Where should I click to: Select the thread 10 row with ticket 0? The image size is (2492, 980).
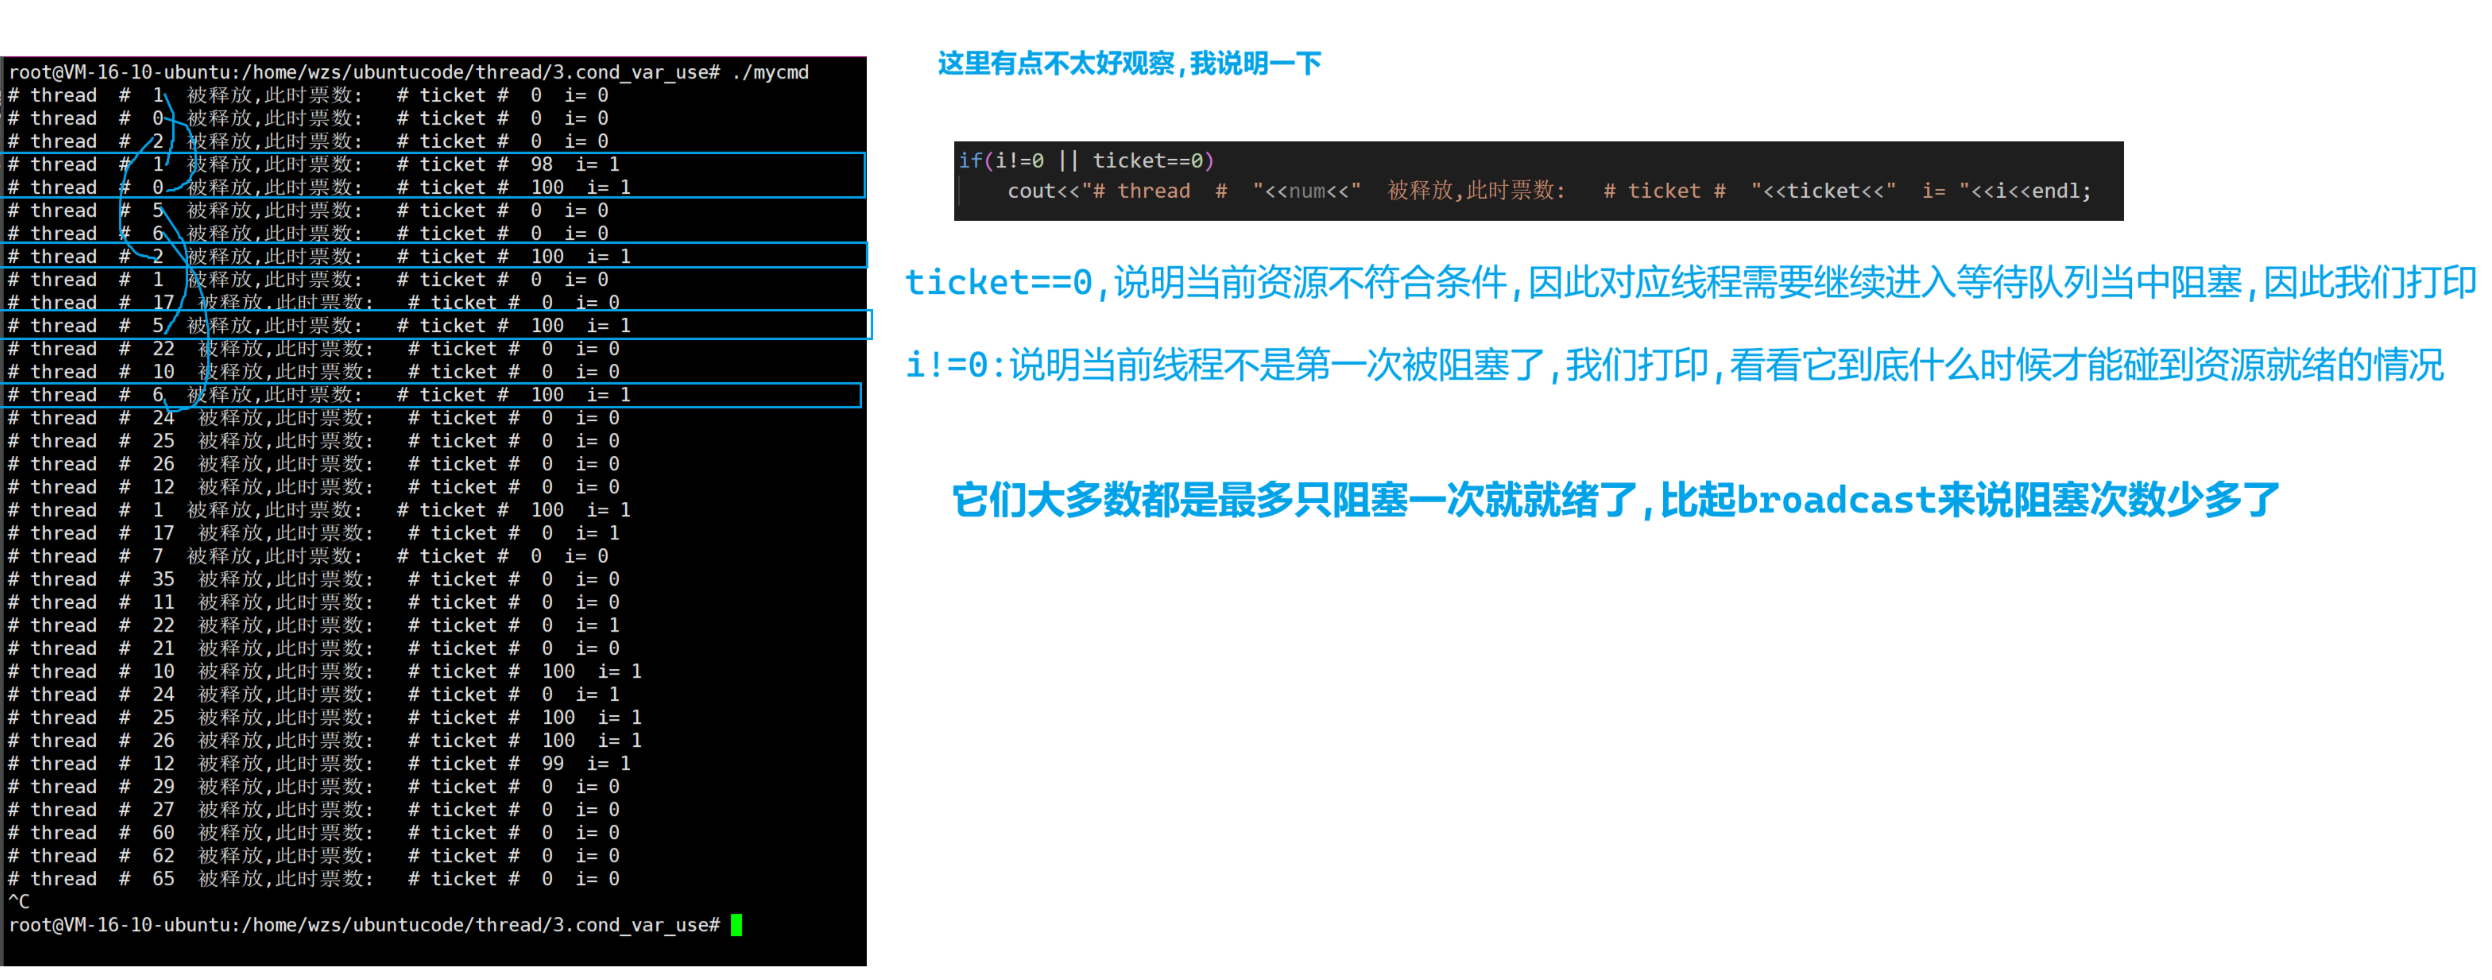click(x=314, y=372)
